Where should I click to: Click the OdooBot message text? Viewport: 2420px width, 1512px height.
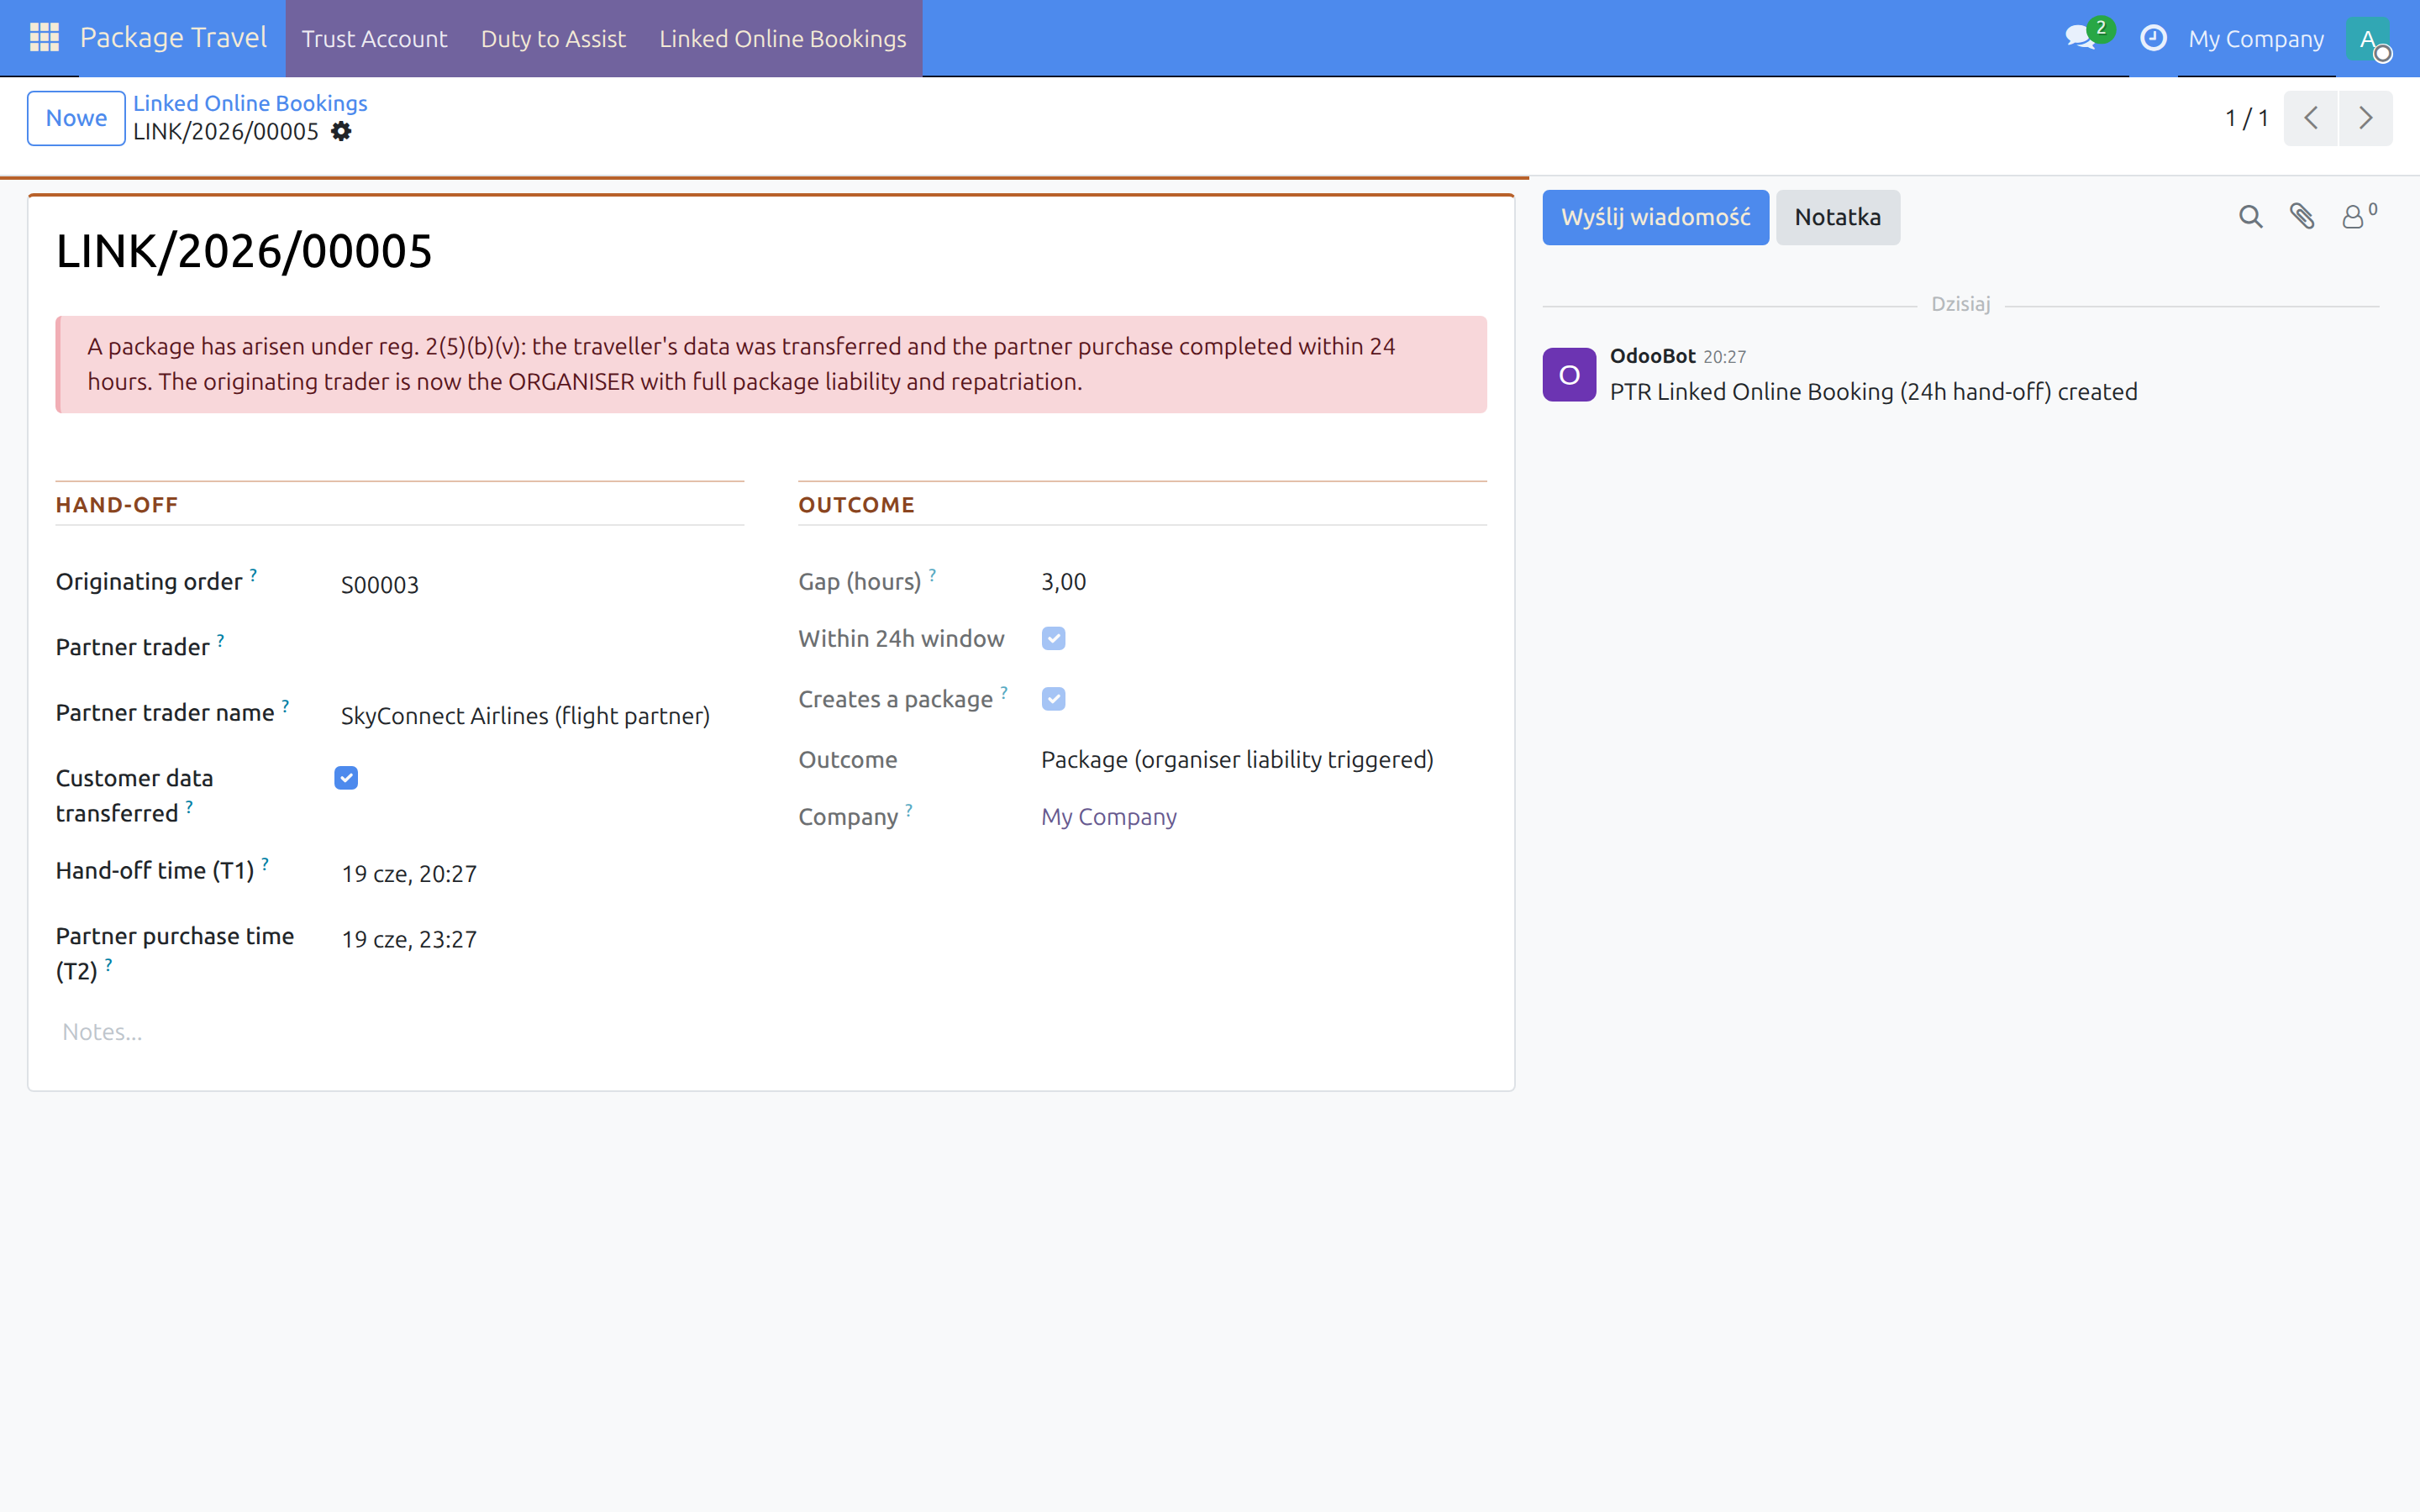tap(1873, 392)
